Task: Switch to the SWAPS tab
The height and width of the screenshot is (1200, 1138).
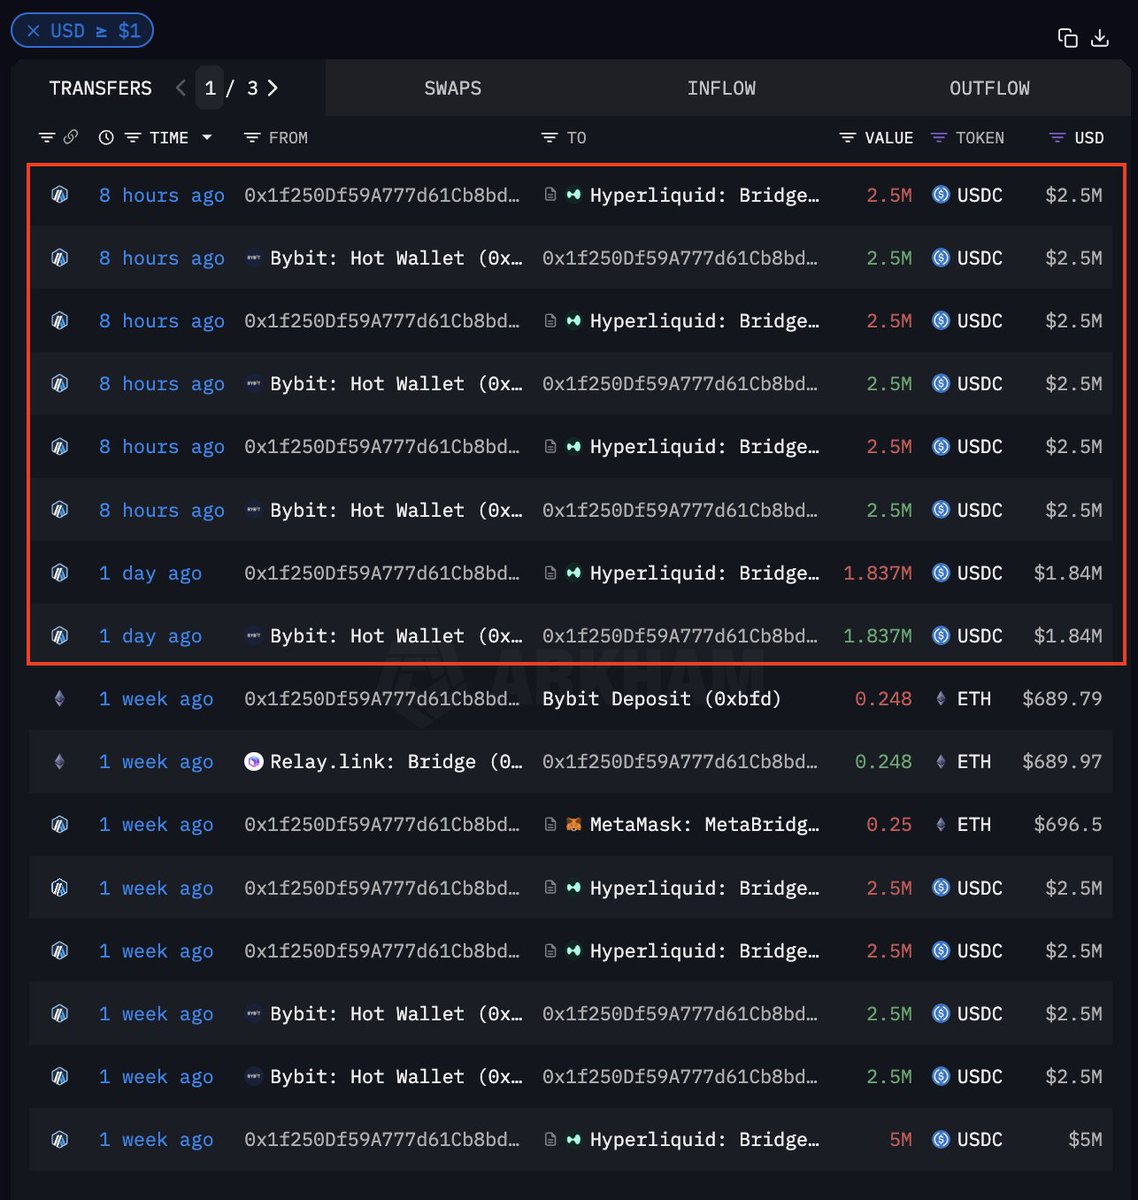Action: (x=453, y=88)
